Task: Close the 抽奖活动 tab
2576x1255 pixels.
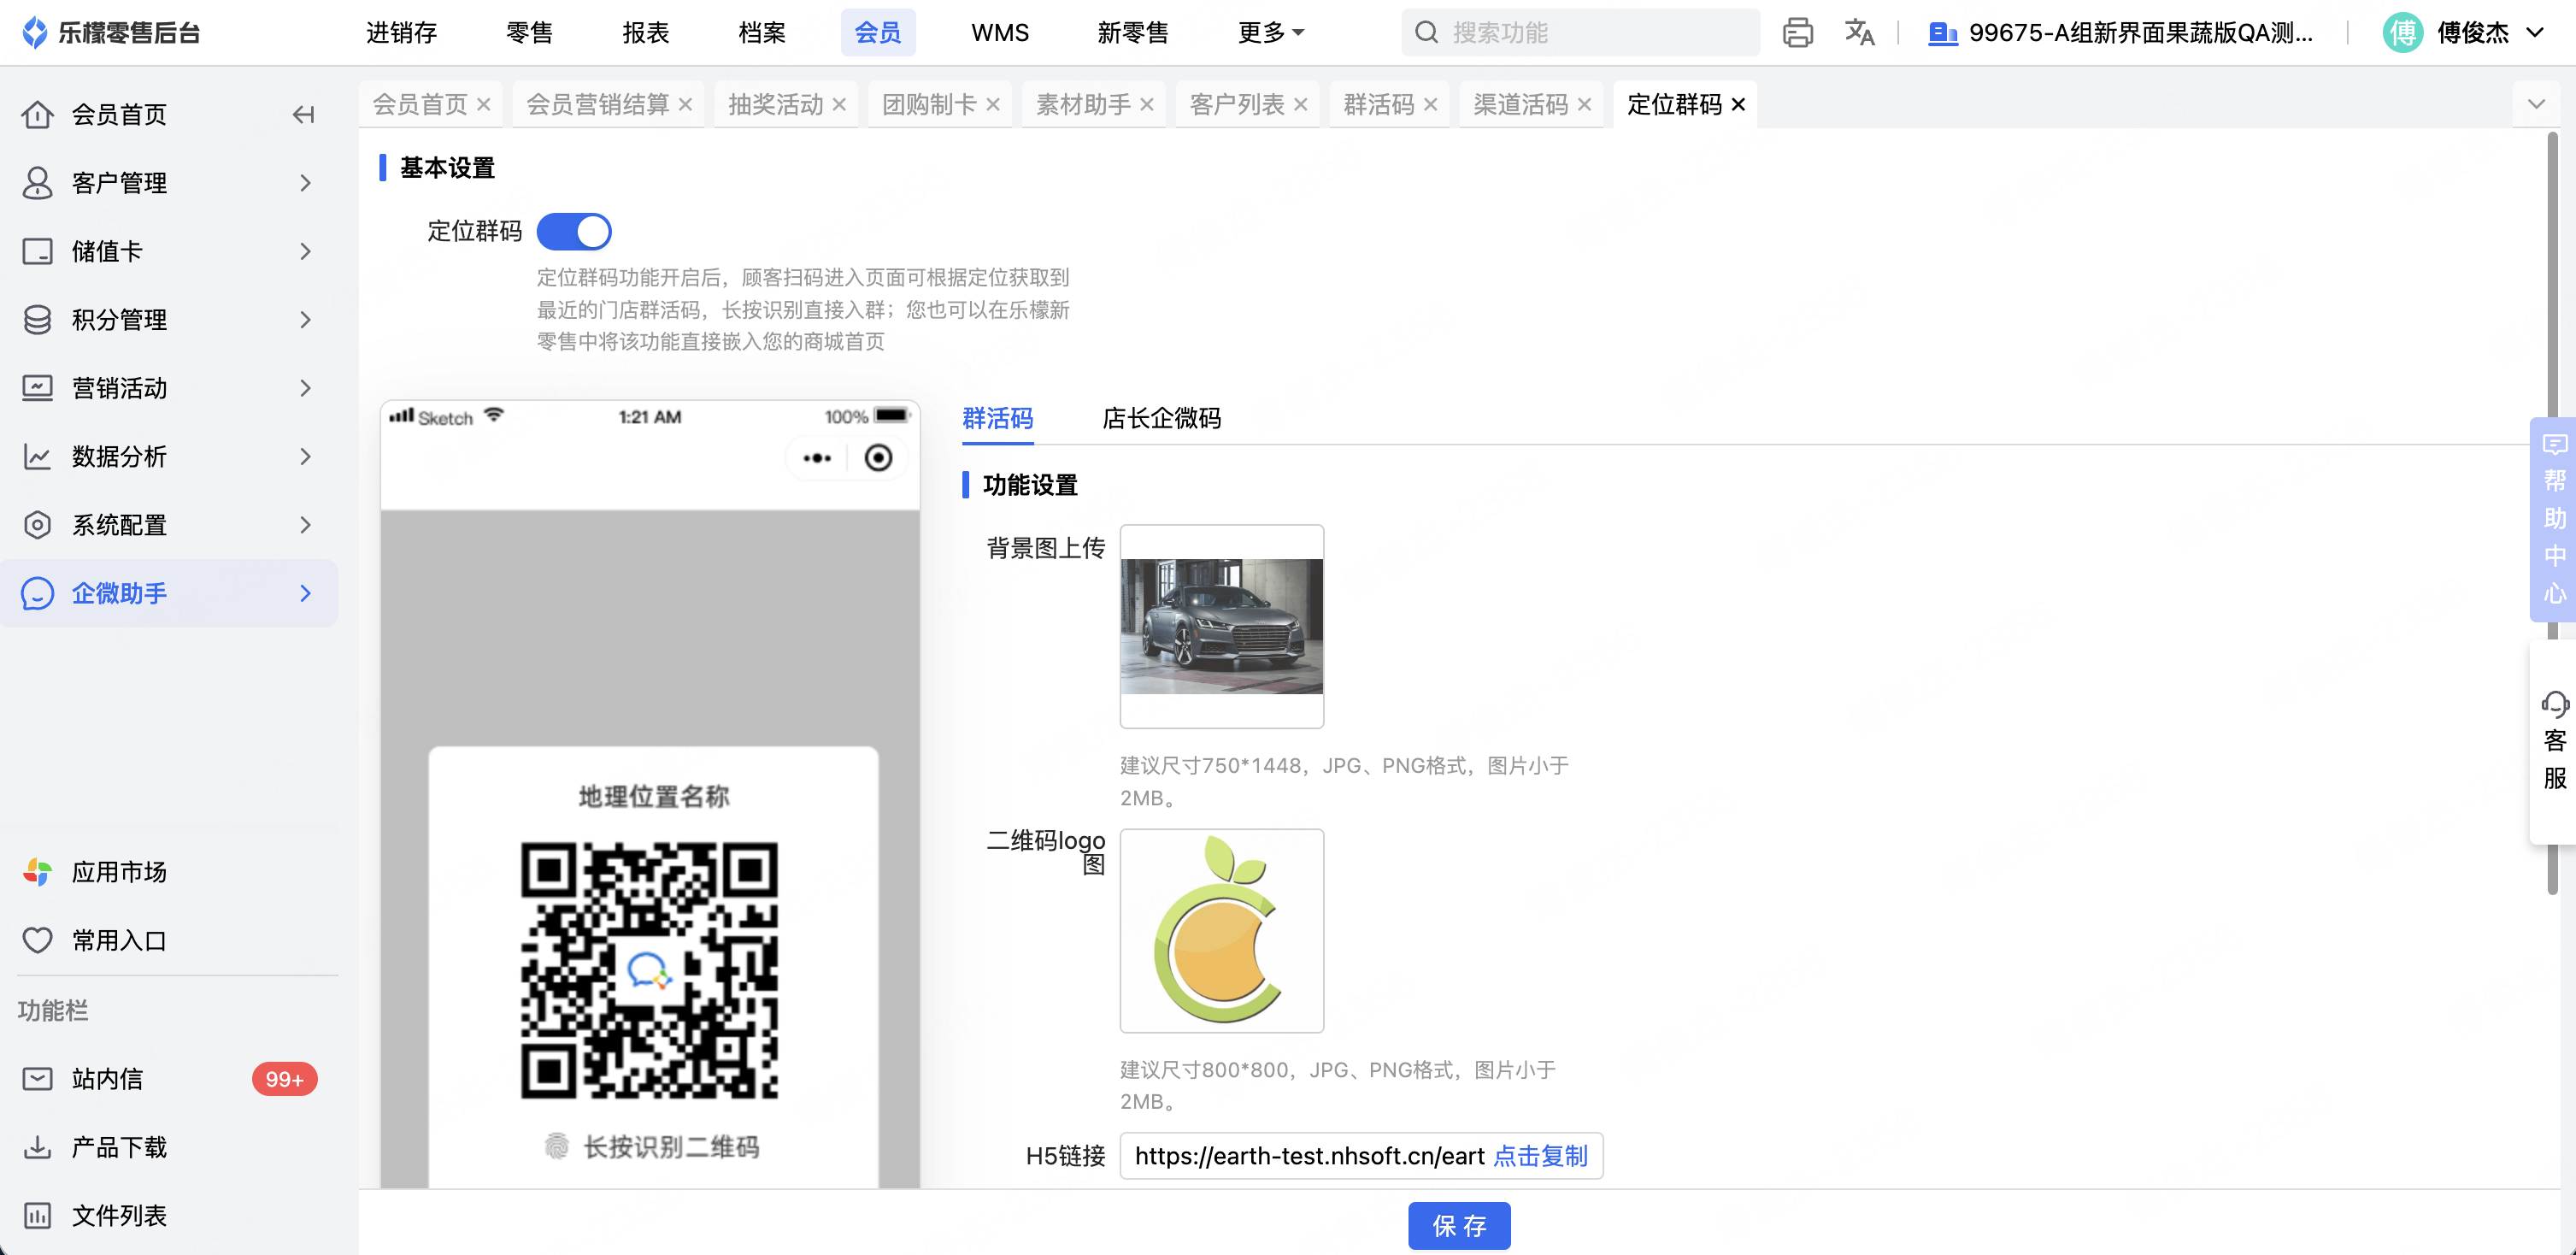Action: pos(839,105)
